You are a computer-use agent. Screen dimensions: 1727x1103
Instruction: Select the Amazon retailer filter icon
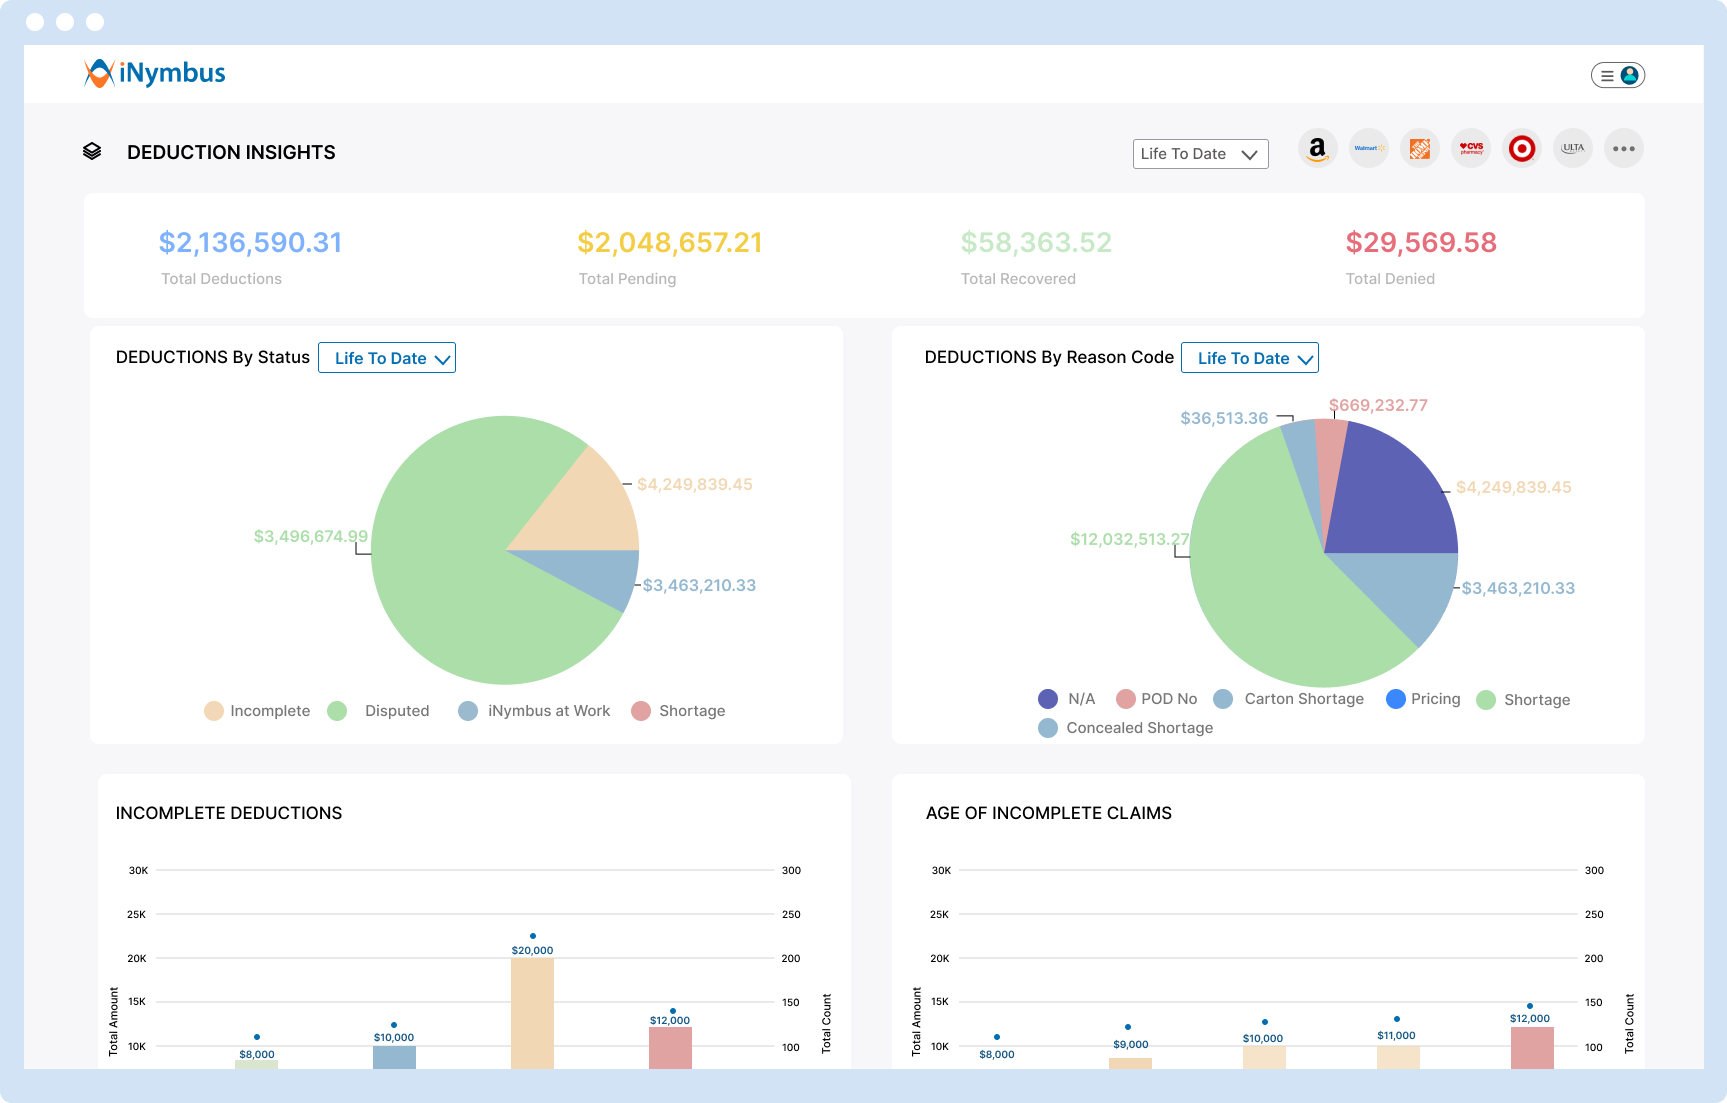tap(1317, 147)
